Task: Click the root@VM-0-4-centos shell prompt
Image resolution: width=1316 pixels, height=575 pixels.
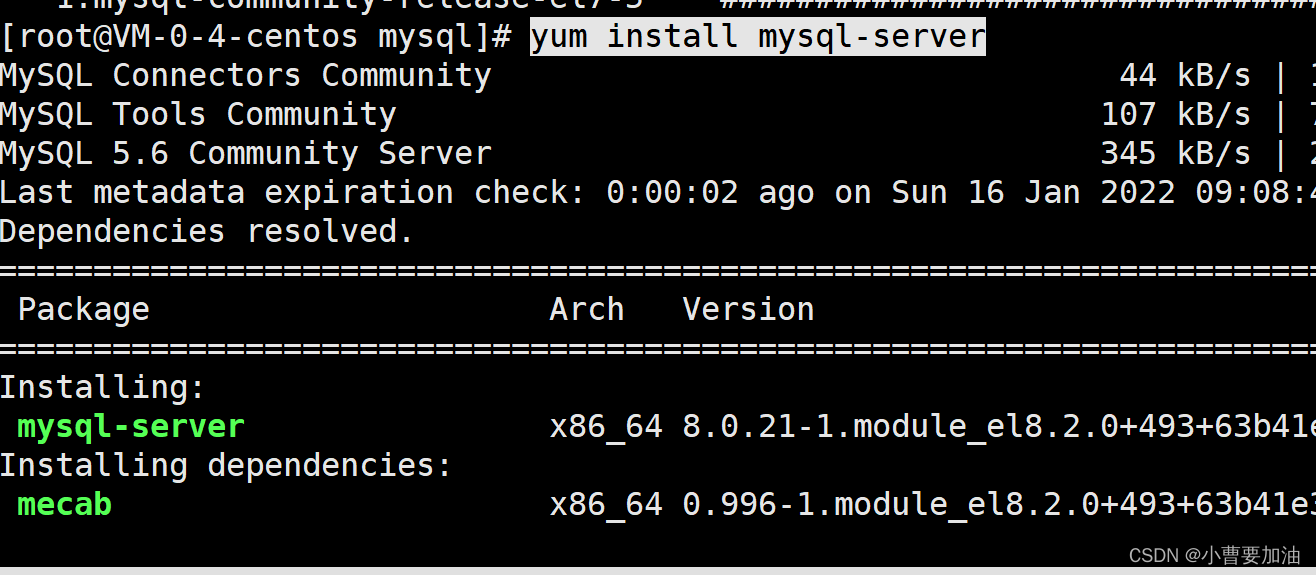Action: point(257,37)
